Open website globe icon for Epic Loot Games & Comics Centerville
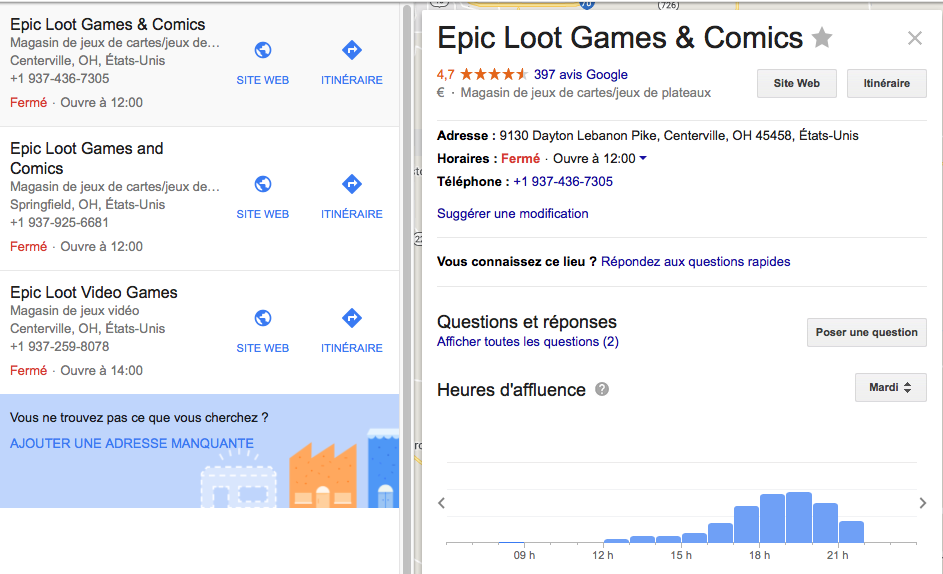The image size is (943, 574). [263, 50]
